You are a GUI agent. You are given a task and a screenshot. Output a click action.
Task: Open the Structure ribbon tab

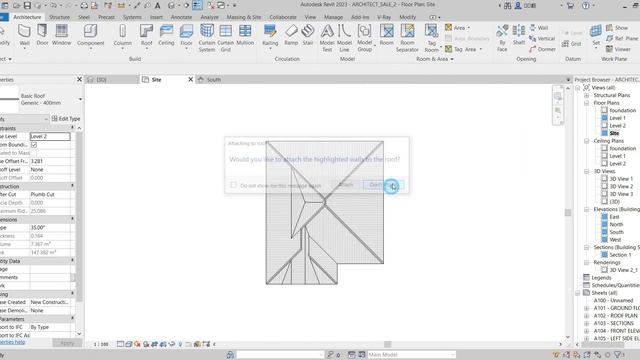click(59, 17)
